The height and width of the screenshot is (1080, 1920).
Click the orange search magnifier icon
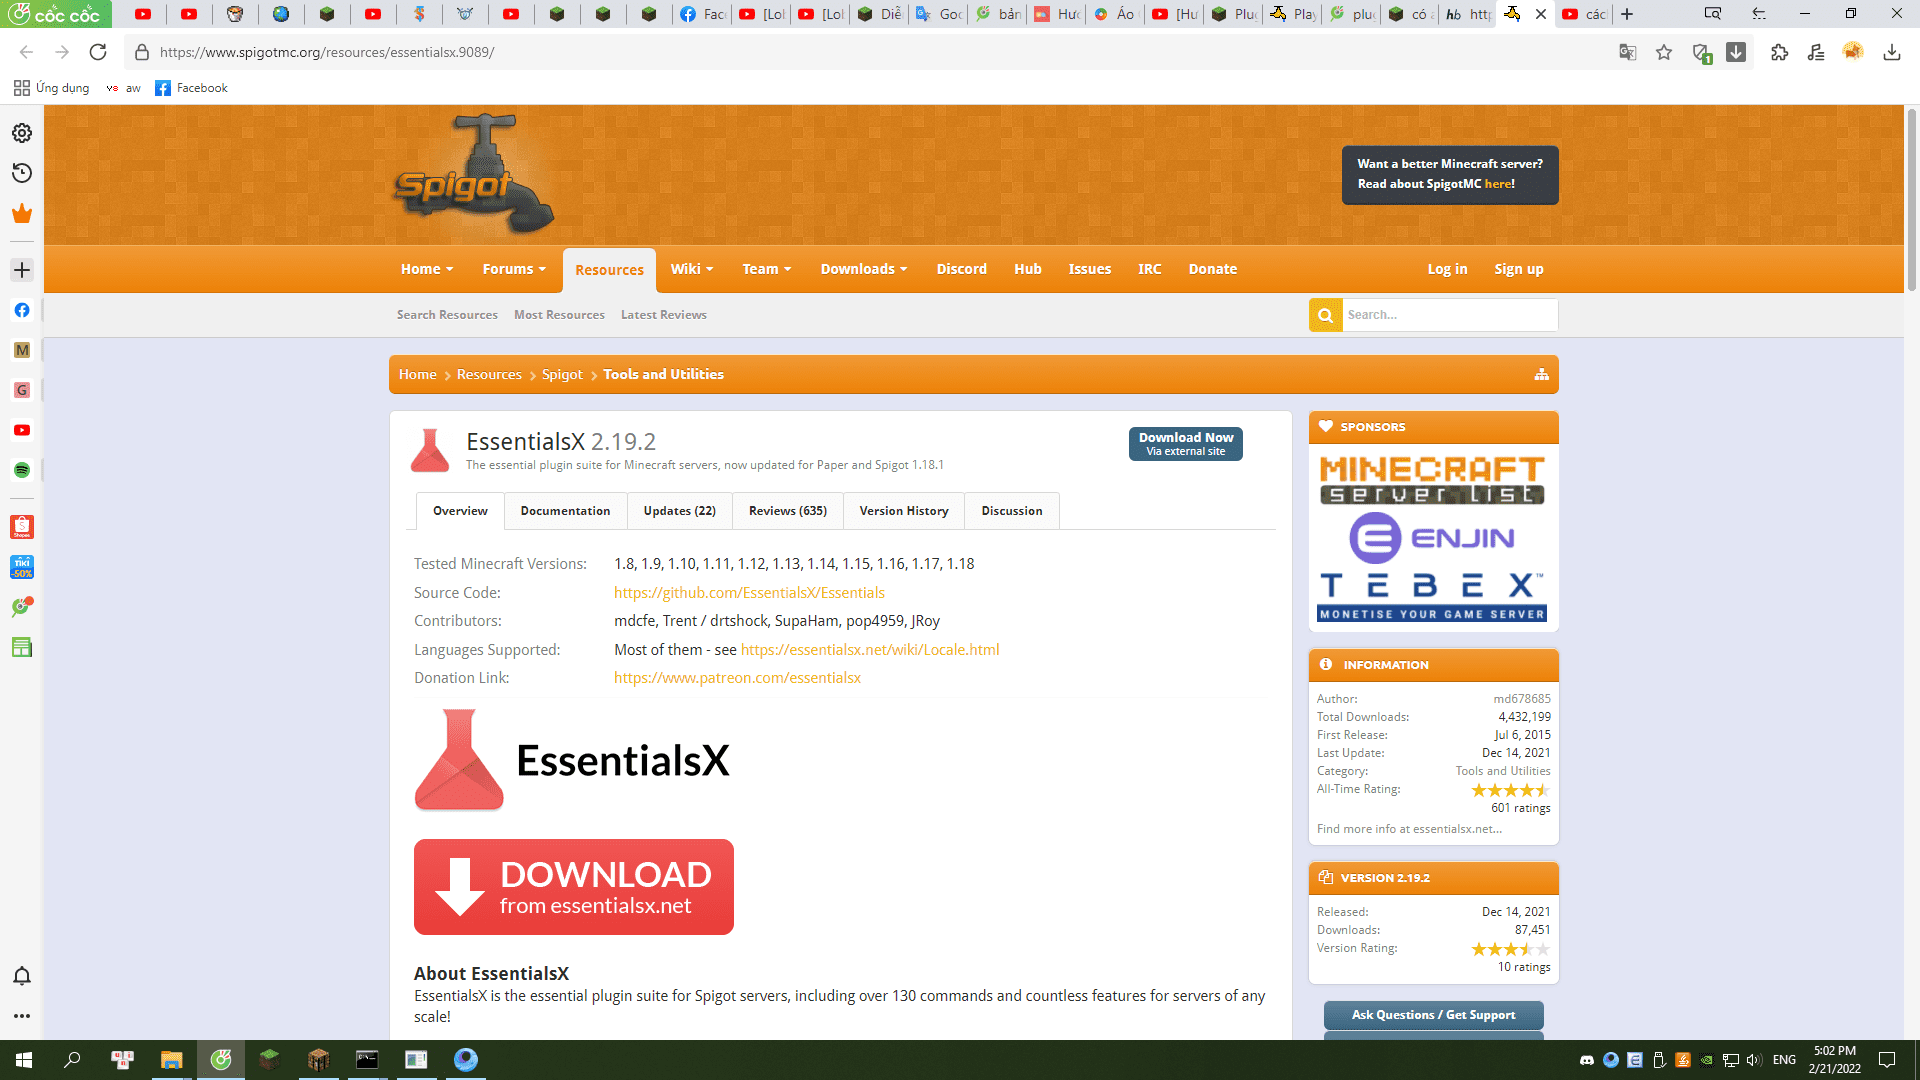click(x=1325, y=315)
